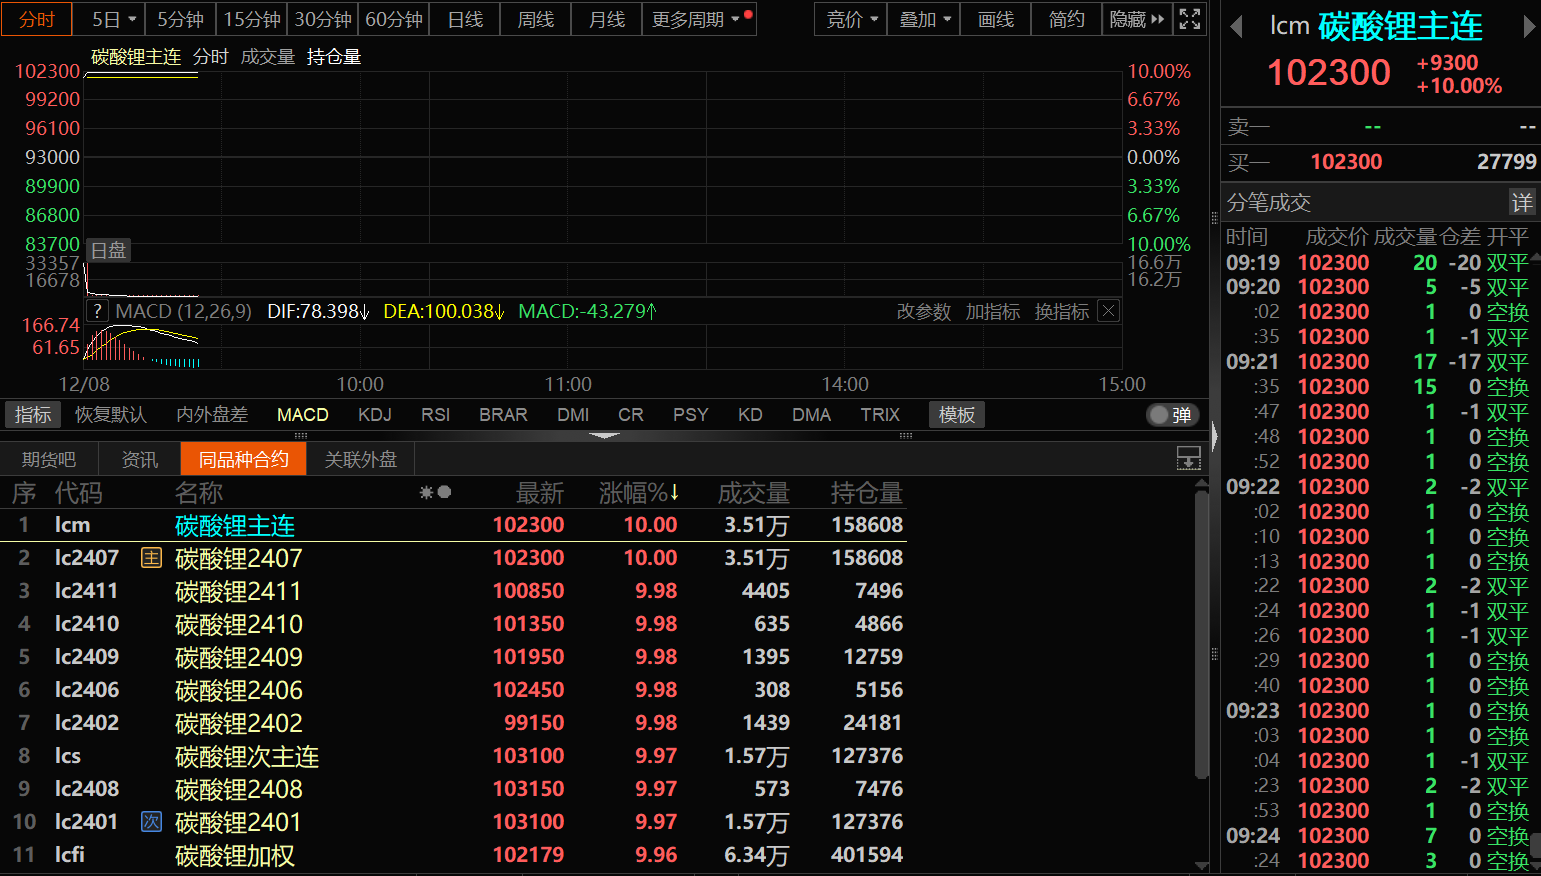Select the DMI indicator
The height and width of the screenshot is (876, 1541).
[573, 415]
